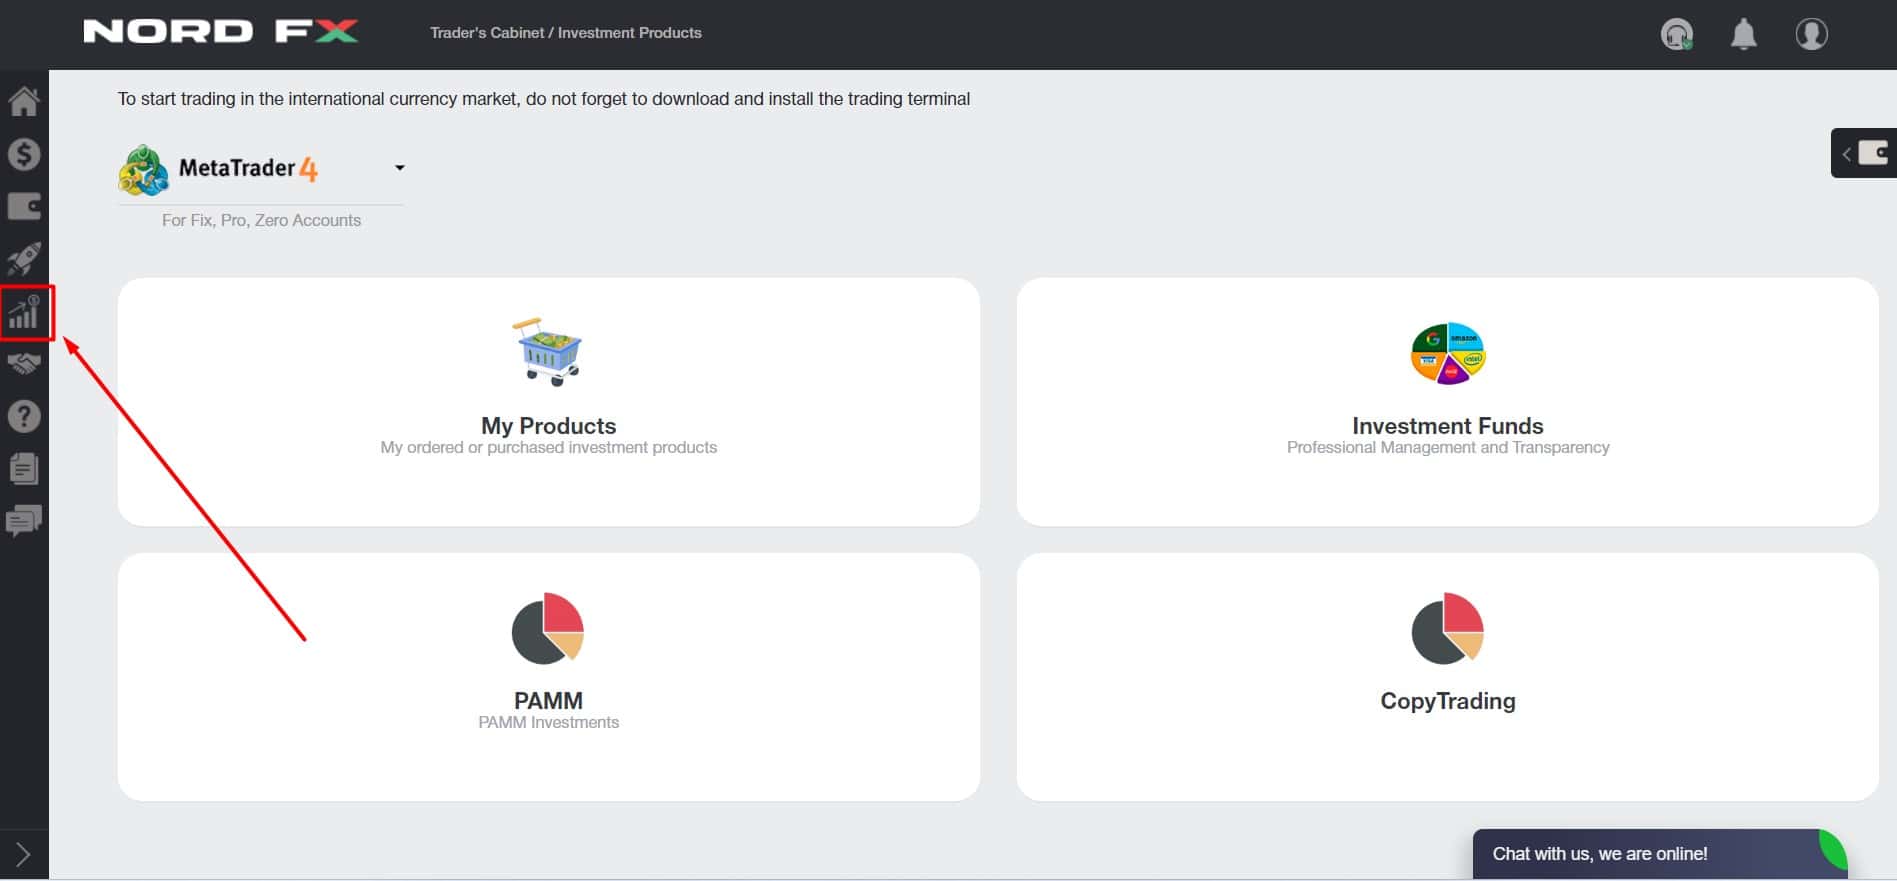Open the notifications bell
Screen dimensions: 1897x881
click(x=1744, y=34)
